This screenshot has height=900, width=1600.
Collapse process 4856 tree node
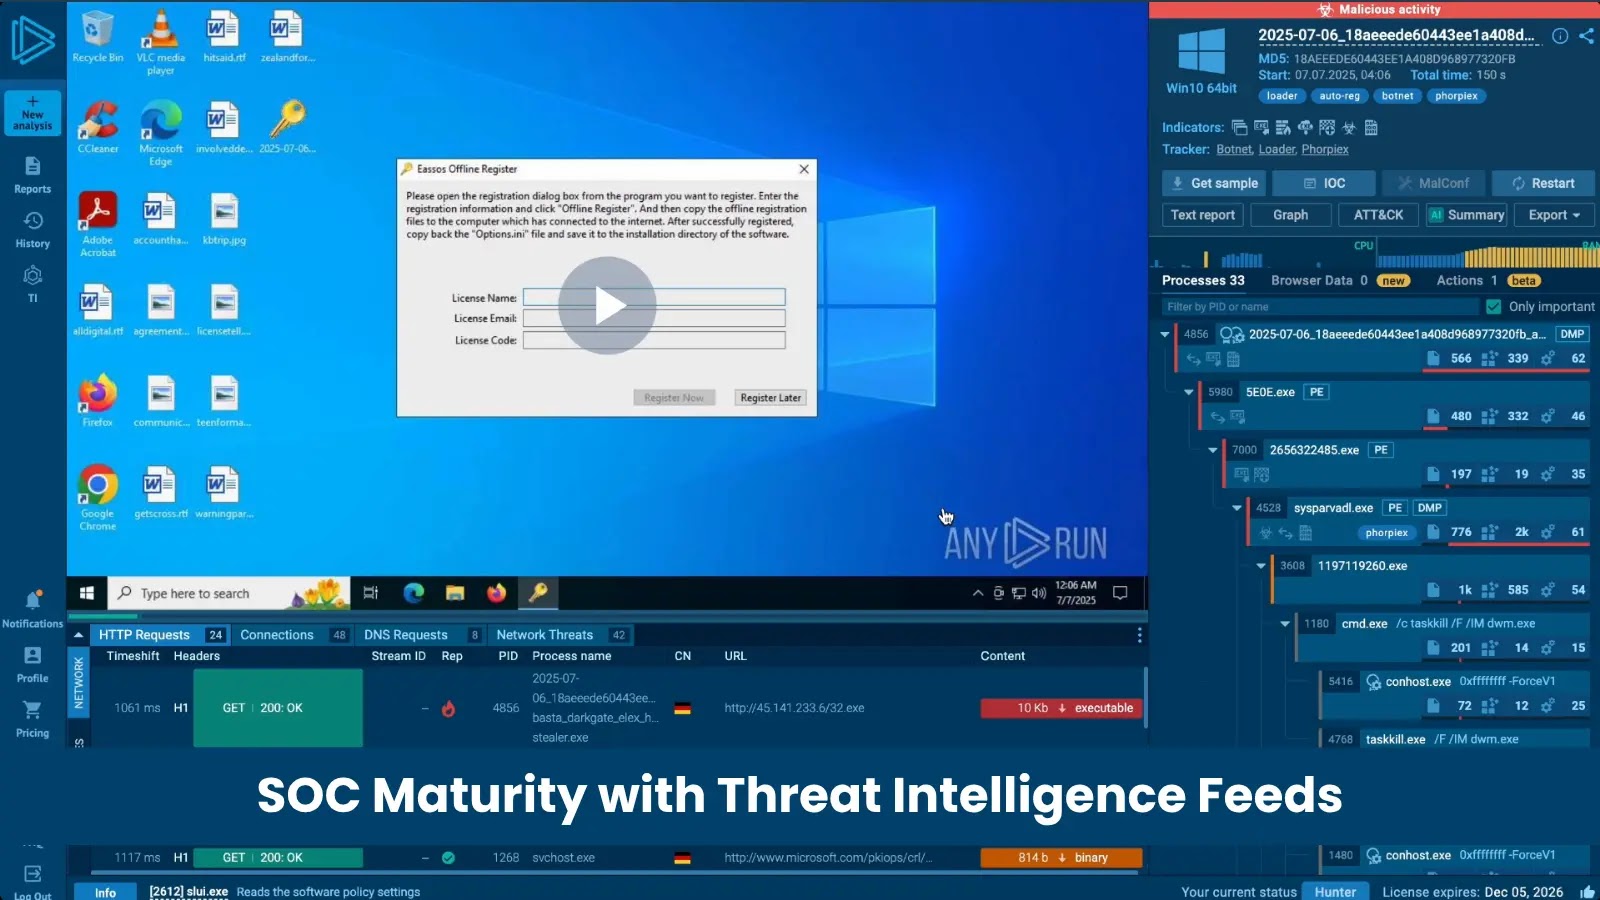(x=1165, y=334)
